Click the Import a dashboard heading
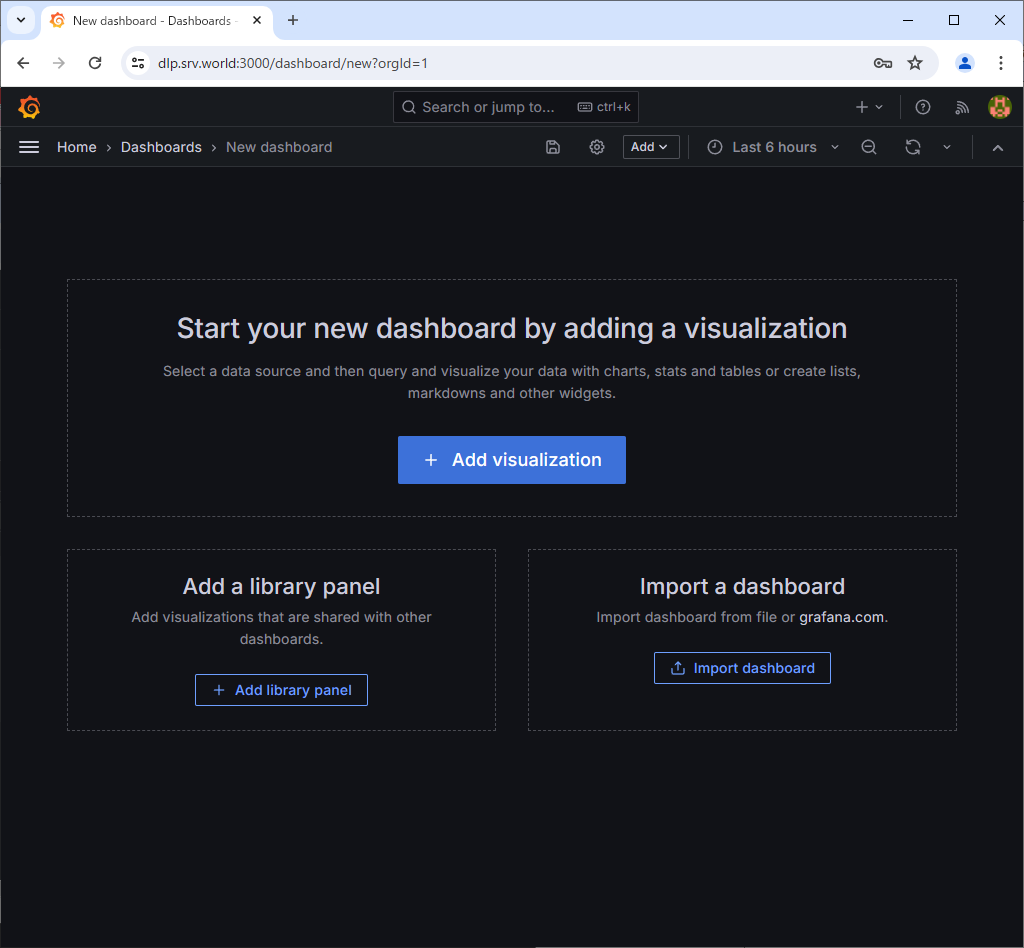1024x948 pixels. (x=742, y=586)
